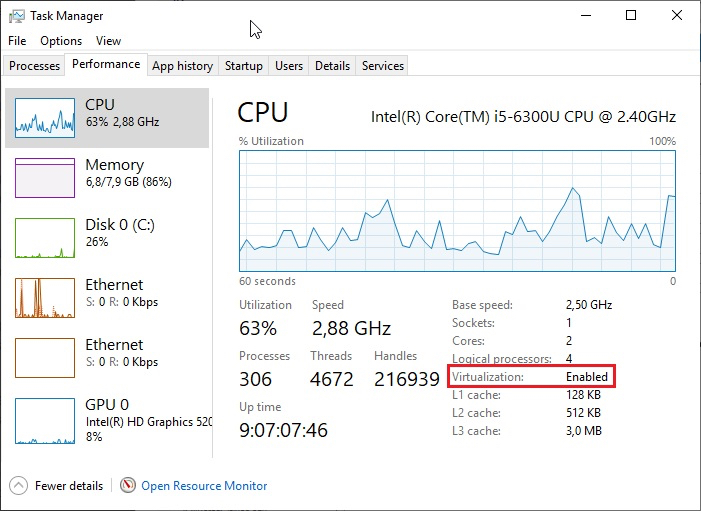Open the Options menu

coord(61,41)
